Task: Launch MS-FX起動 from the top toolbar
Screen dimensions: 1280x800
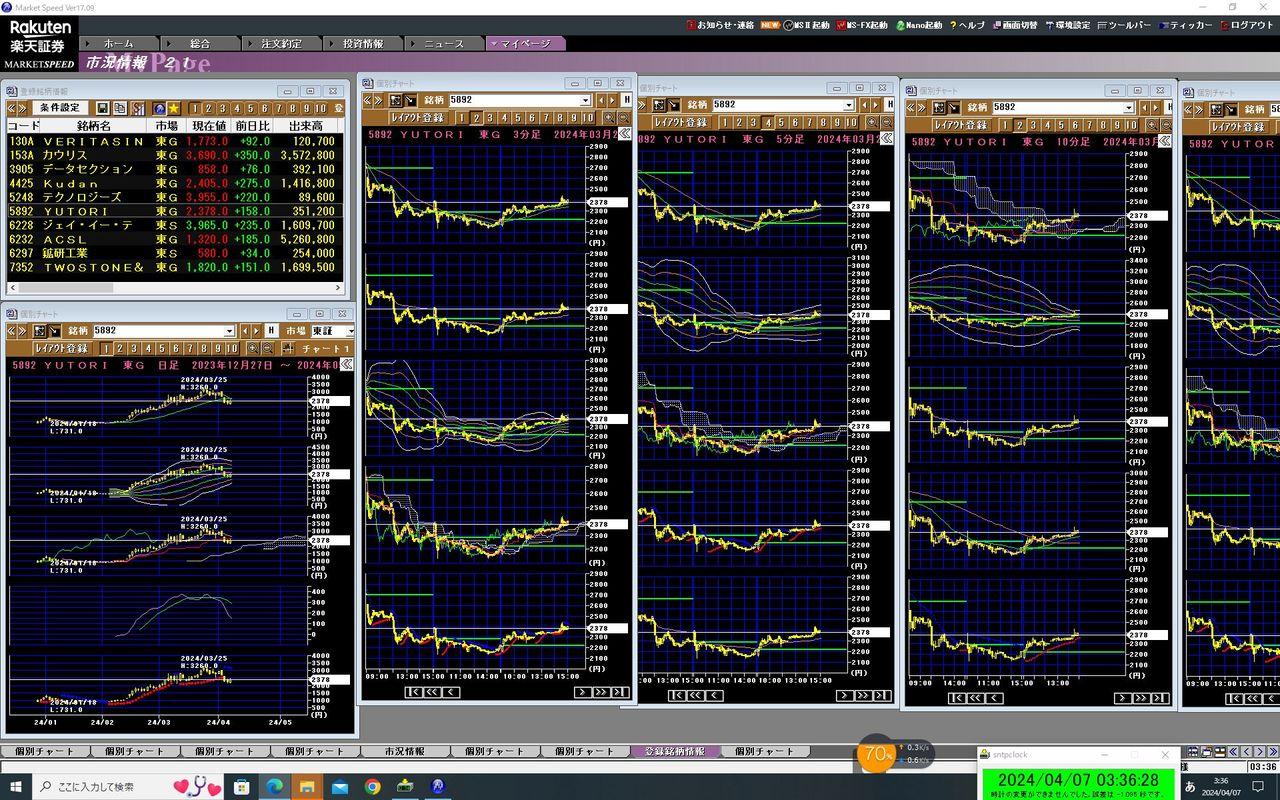Action: click(x=862, y=25)
